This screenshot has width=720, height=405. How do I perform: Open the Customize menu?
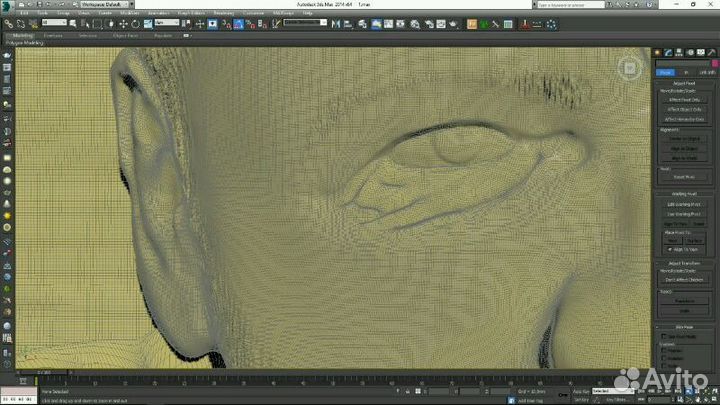[253, 13]
